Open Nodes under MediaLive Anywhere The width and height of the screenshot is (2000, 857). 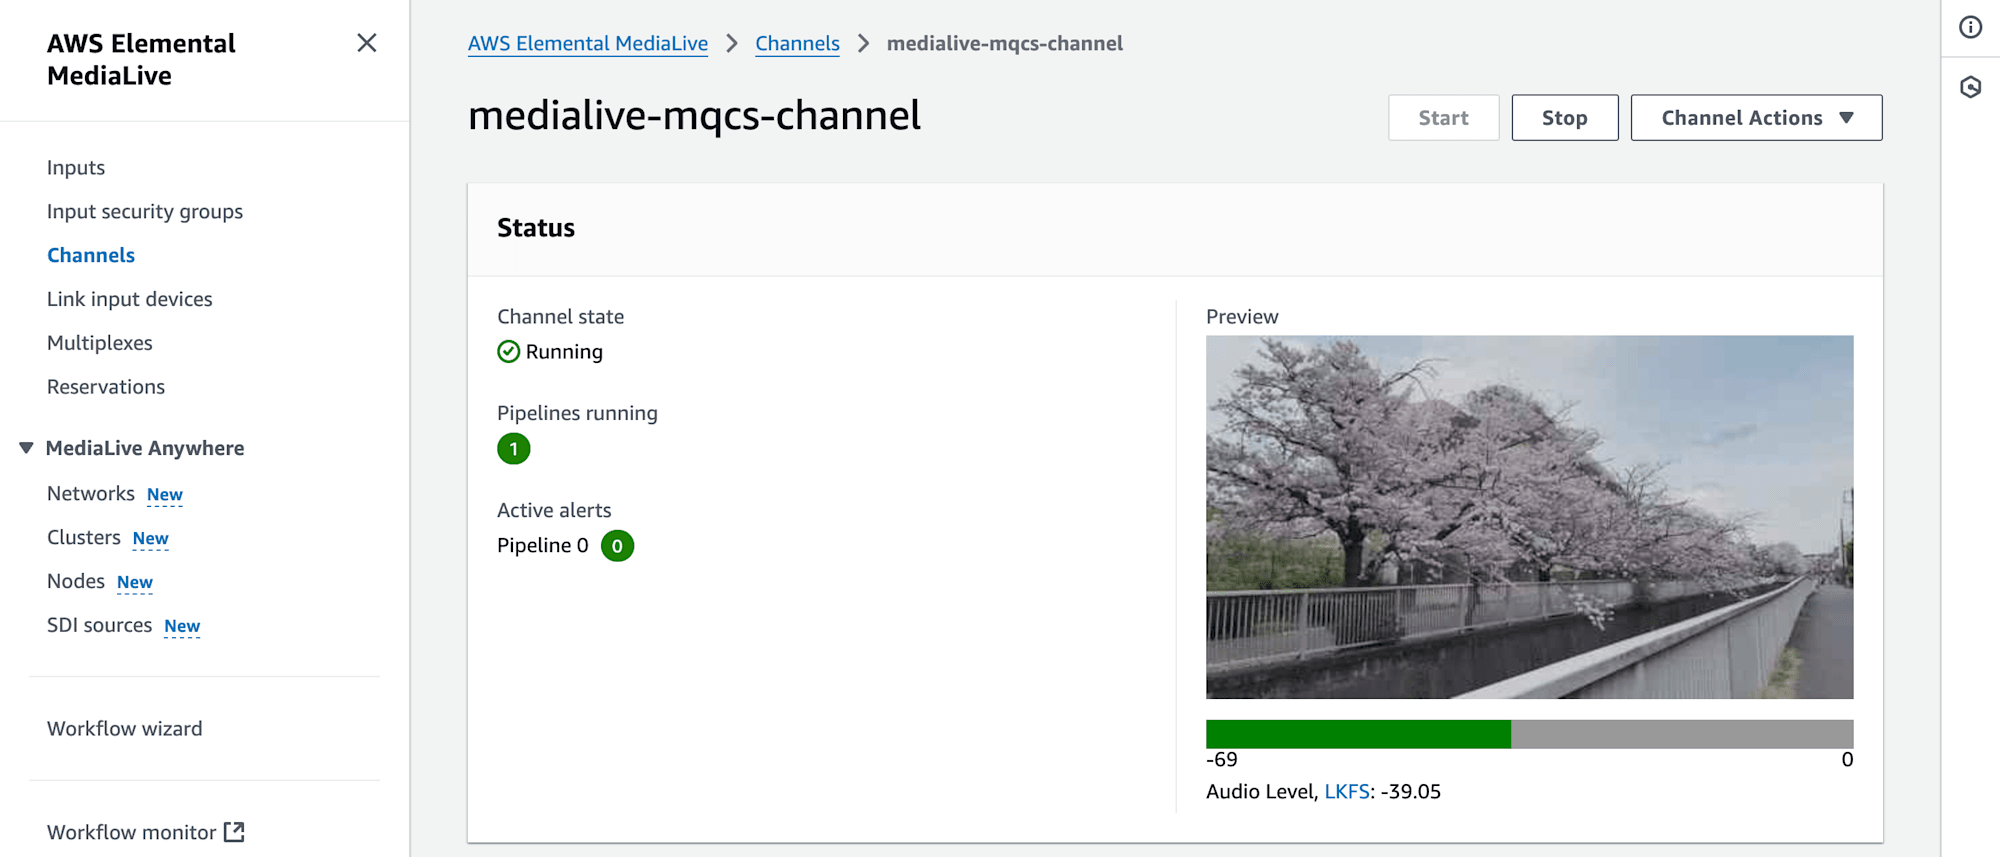point(76,581)
